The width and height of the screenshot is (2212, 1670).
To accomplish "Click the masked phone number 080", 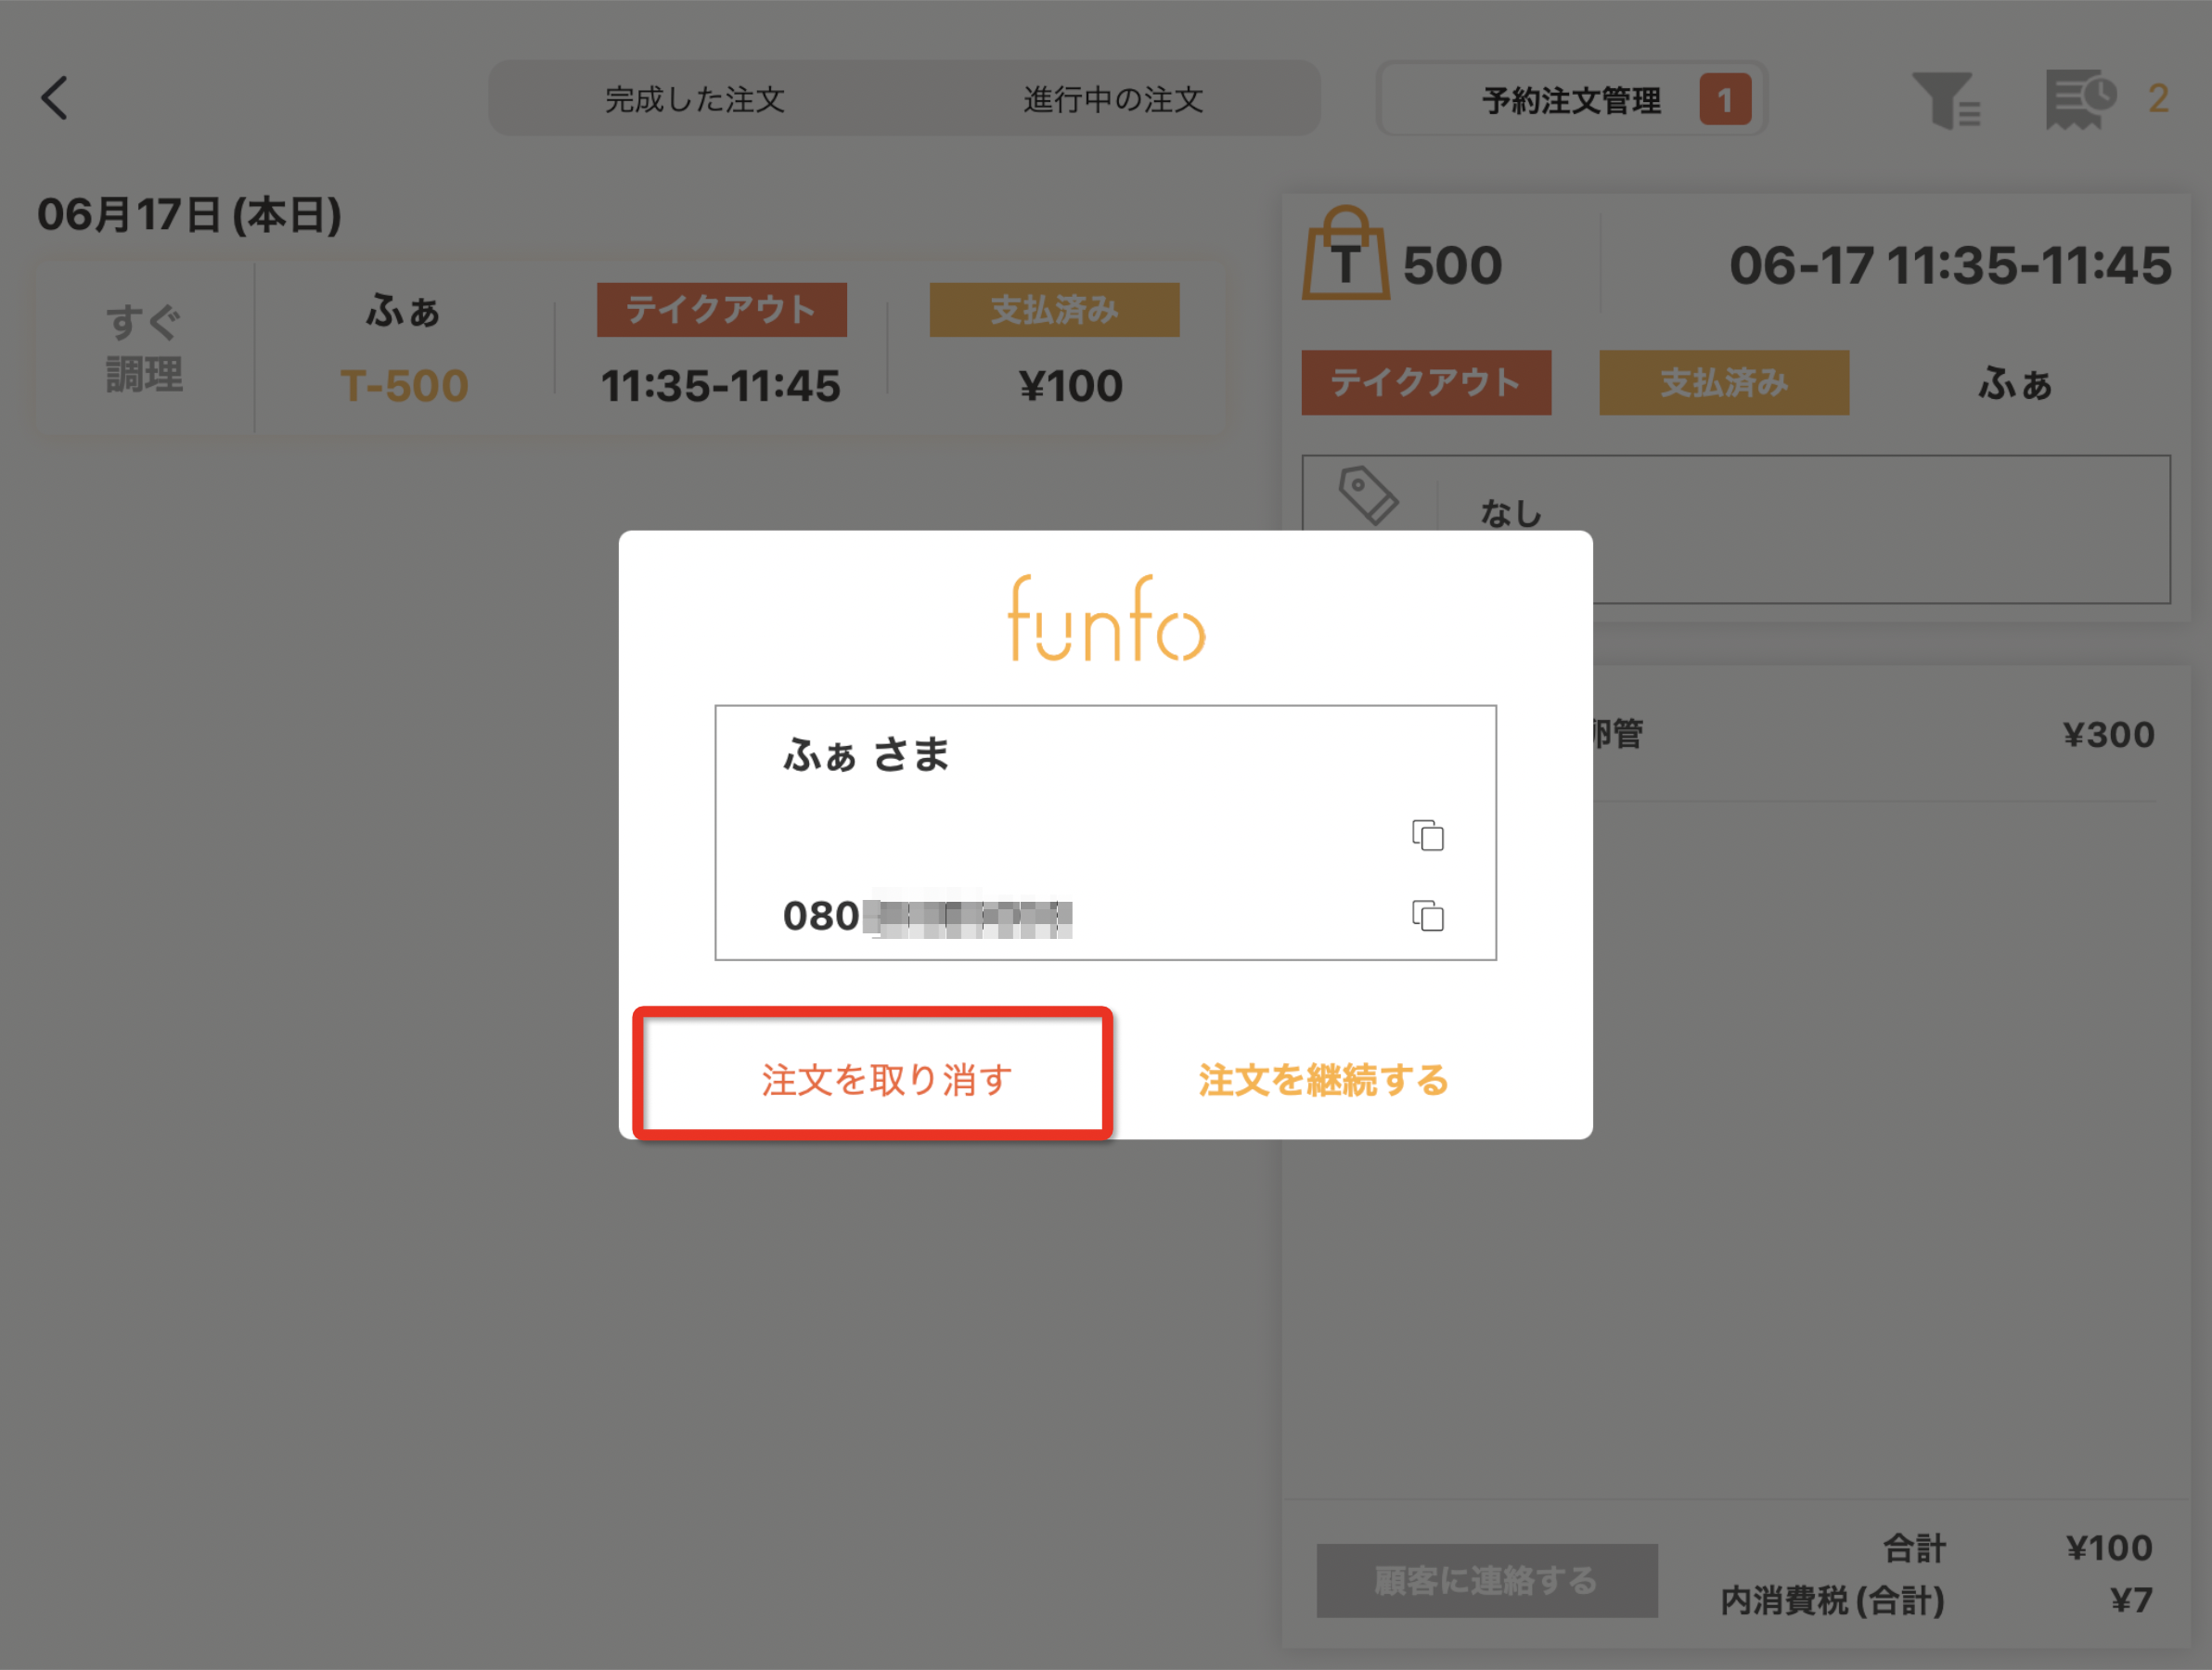I will point(927,916).
